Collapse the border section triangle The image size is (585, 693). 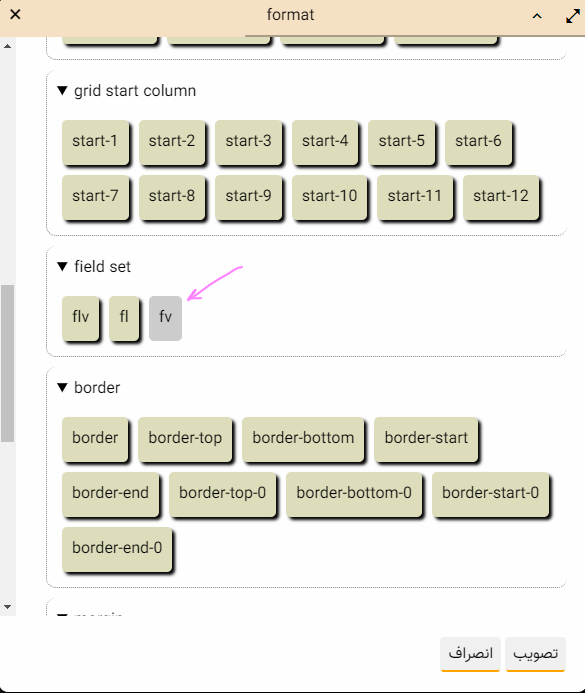tap(62, 388)
